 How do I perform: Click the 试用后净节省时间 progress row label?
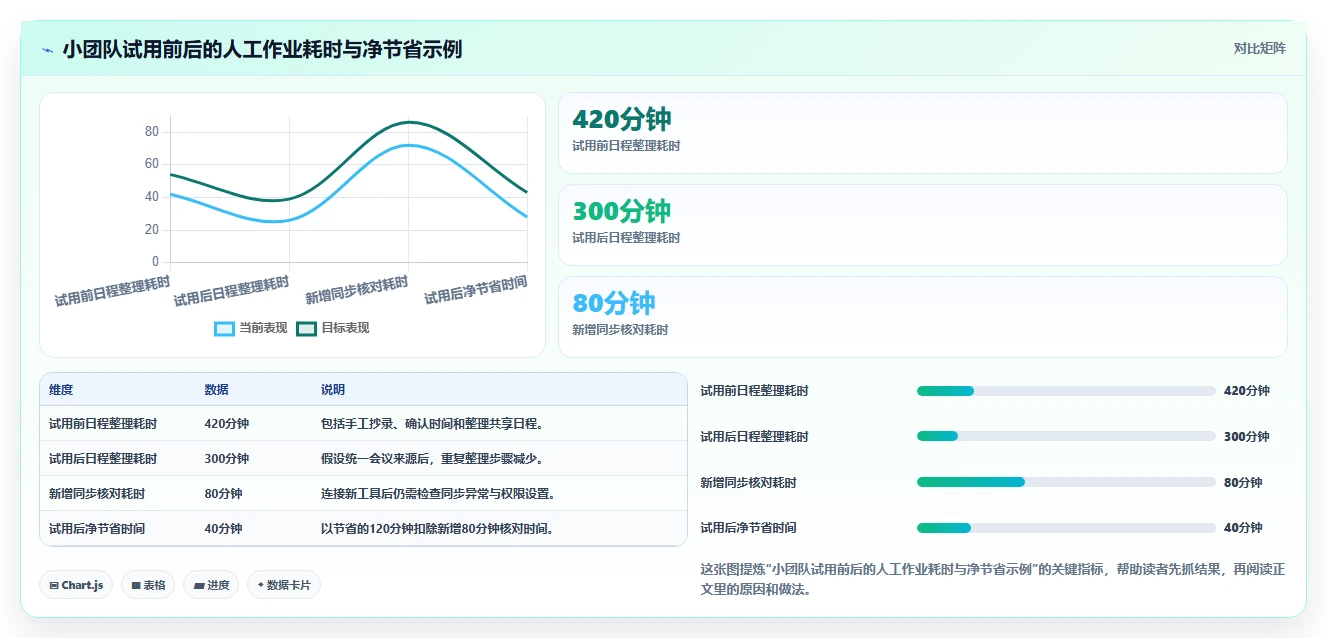coord(748,528)
